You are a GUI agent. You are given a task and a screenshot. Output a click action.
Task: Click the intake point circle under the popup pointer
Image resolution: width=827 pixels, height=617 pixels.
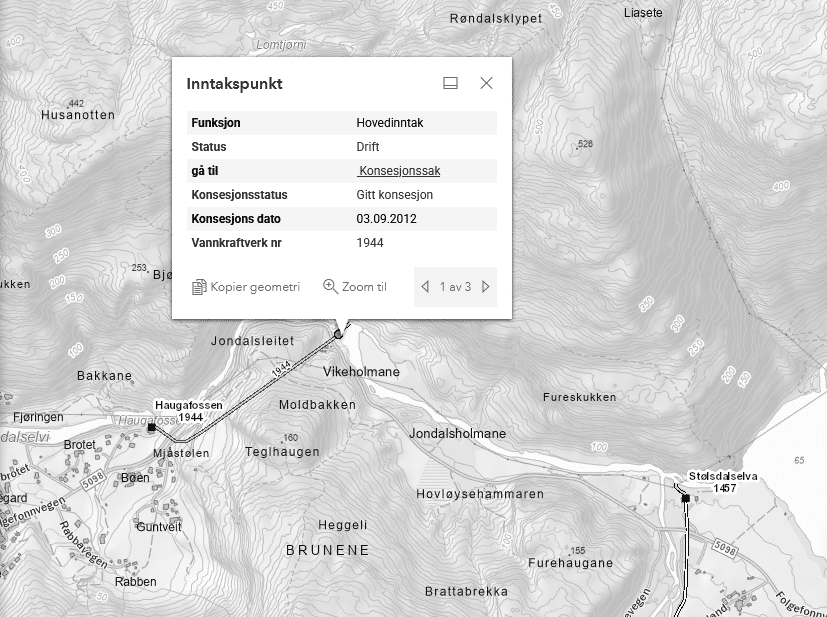click(338, 334)
